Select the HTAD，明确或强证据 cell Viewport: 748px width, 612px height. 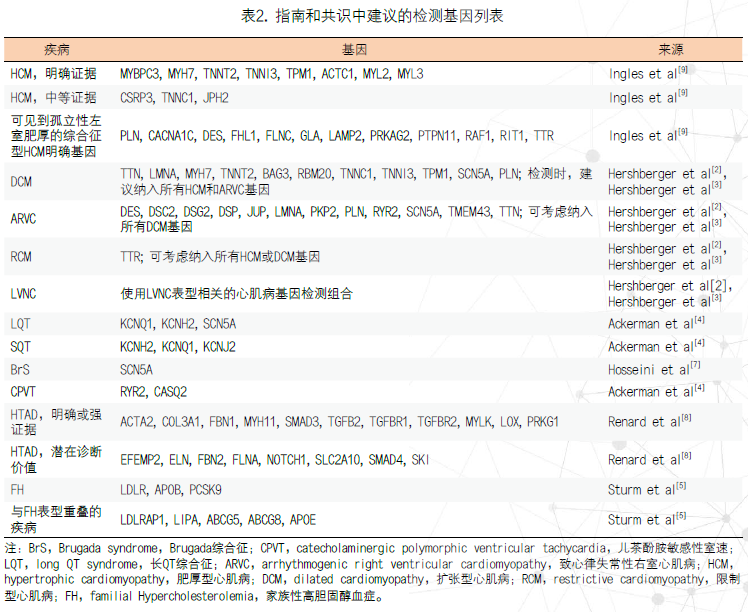(56, 422)
